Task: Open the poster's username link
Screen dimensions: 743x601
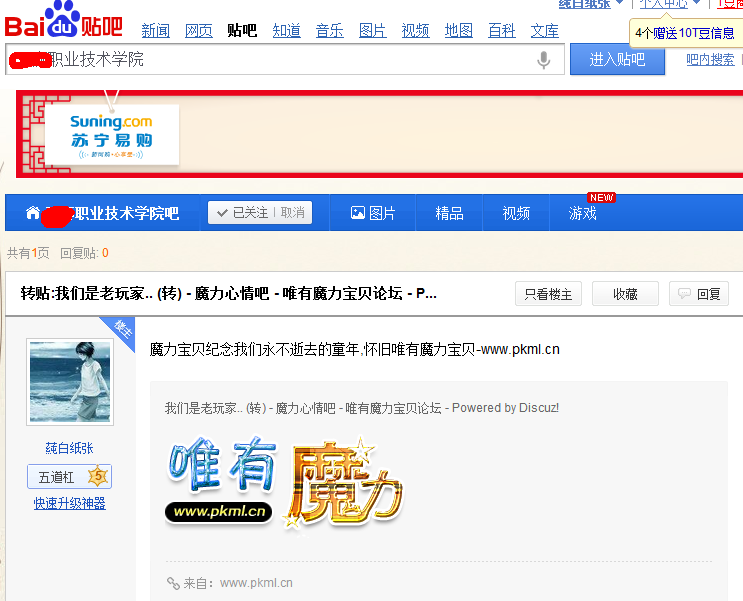Action: pyautogui.click(x=70, y=448)
